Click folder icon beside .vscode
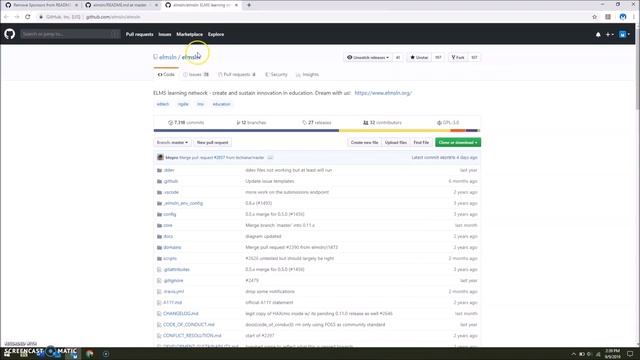This screenshot has height=360, width=640. coord(159,192)
